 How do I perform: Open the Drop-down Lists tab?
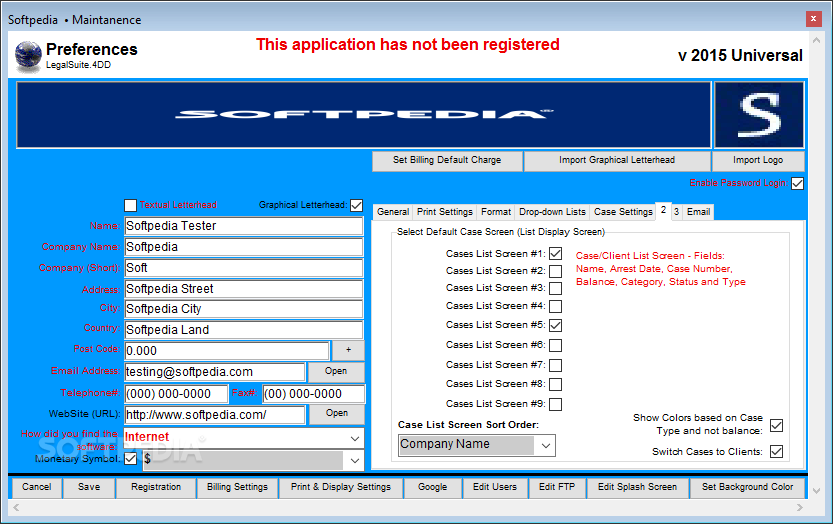(x=552, y=212)
